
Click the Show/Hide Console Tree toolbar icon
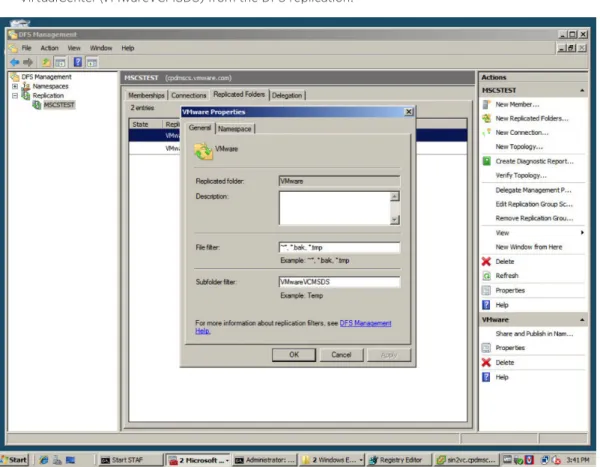(x=60, y=62)
